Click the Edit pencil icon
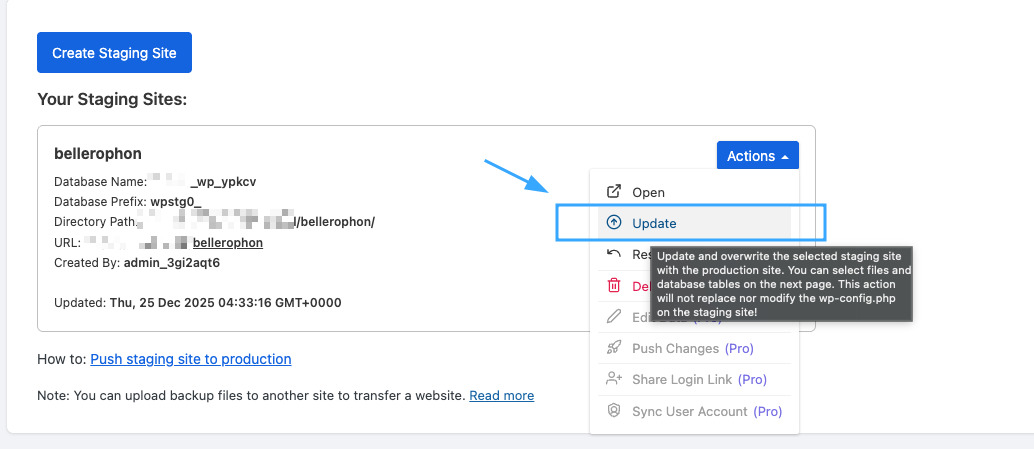The width and height of the screenshot is (1034, 449). tap(614, 318)
